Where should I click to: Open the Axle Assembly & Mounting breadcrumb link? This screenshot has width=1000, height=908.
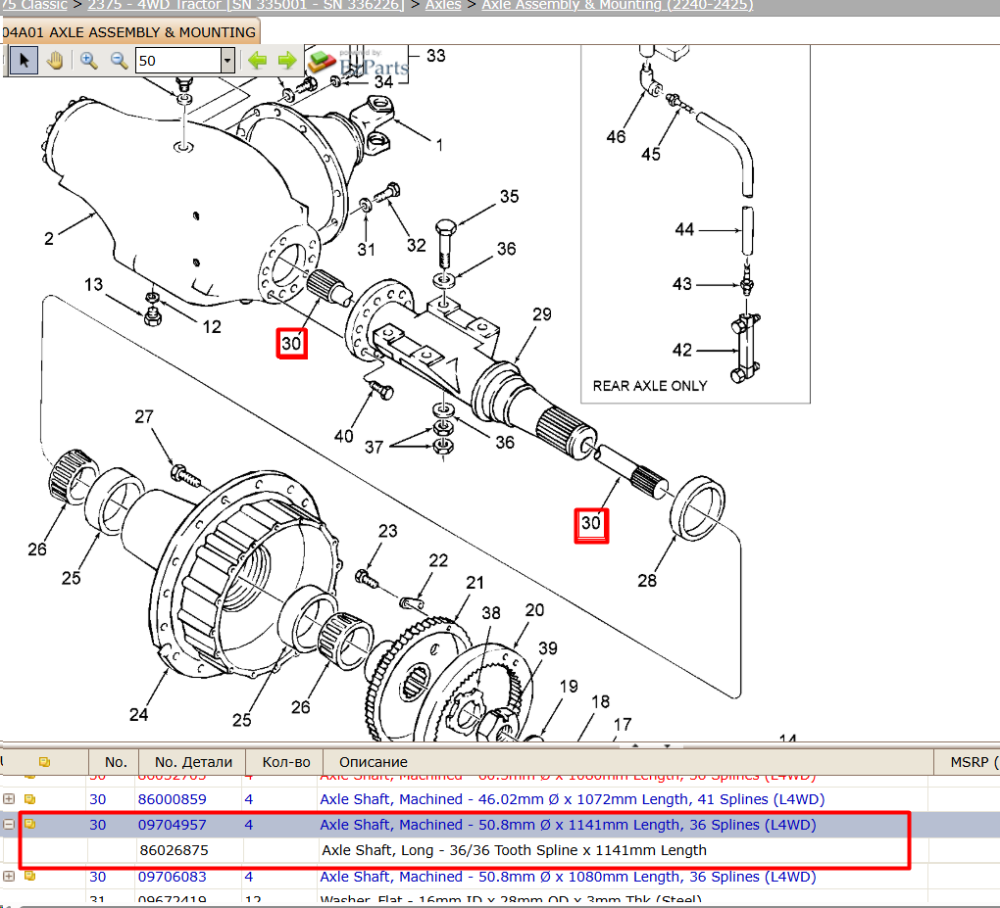pyautogui.click(x=617, y=5)
